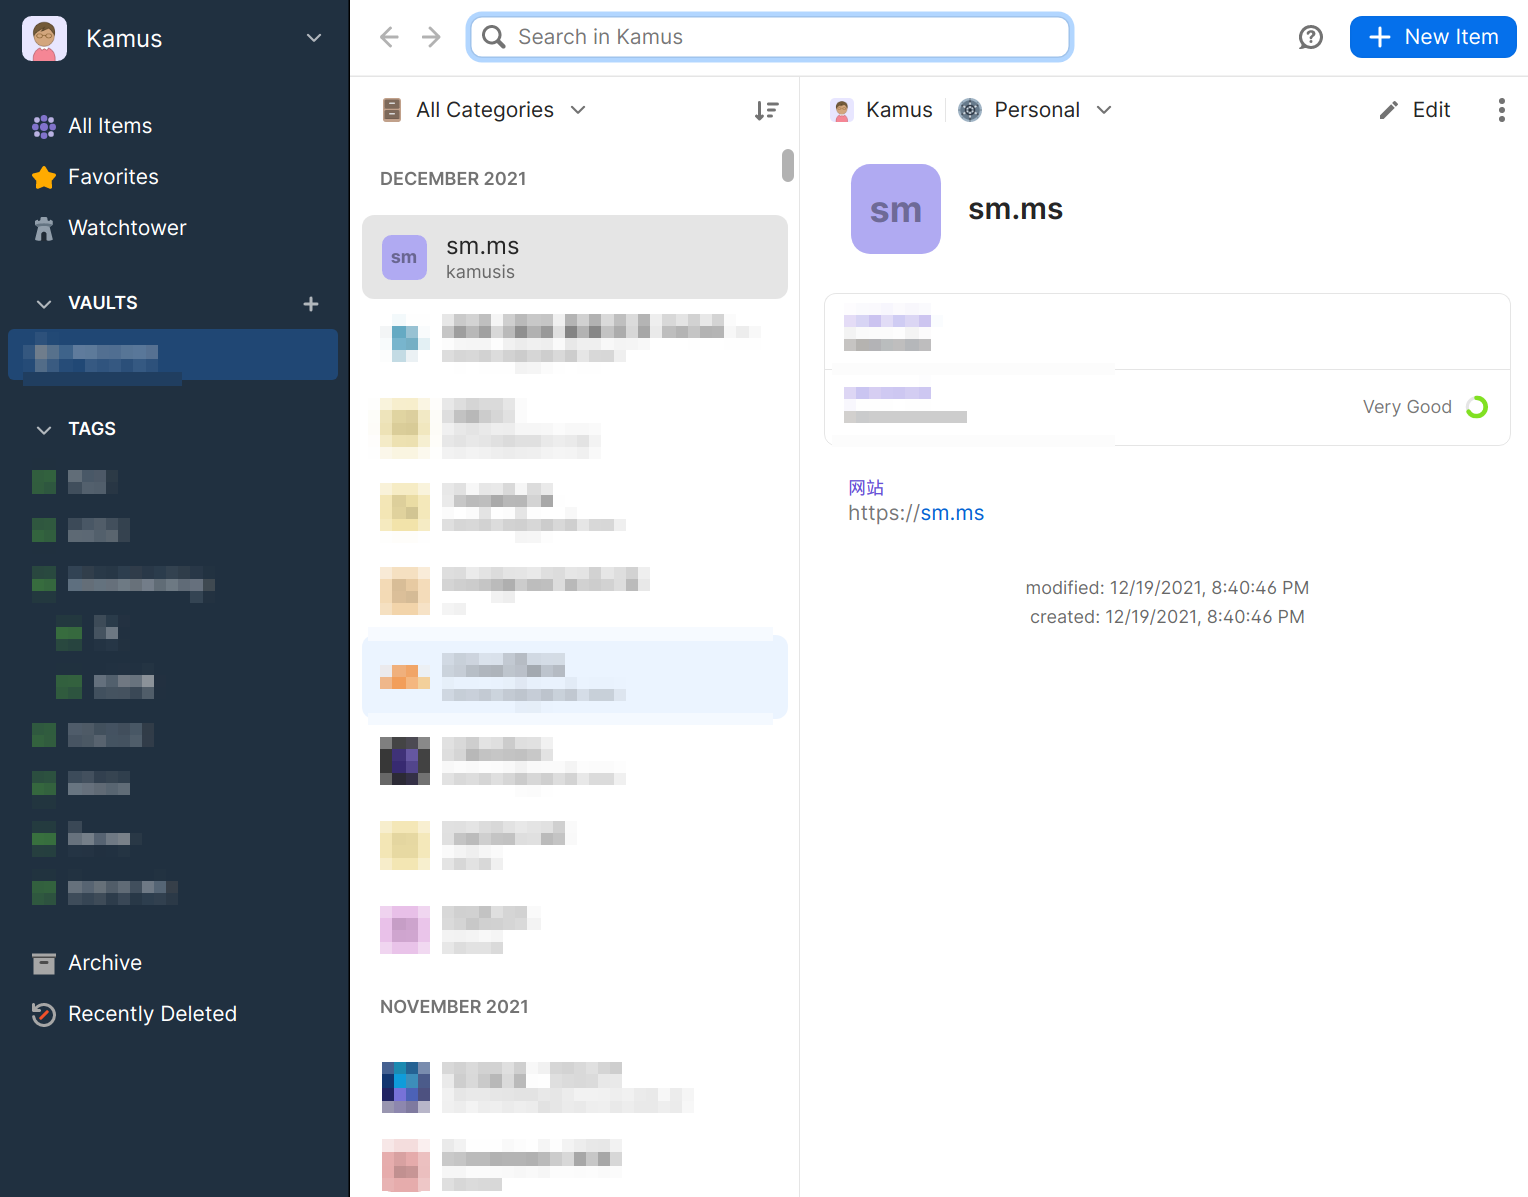Click the large sm.ms item icon
The image size is (1528, 1197).
[x=896, y=209]
